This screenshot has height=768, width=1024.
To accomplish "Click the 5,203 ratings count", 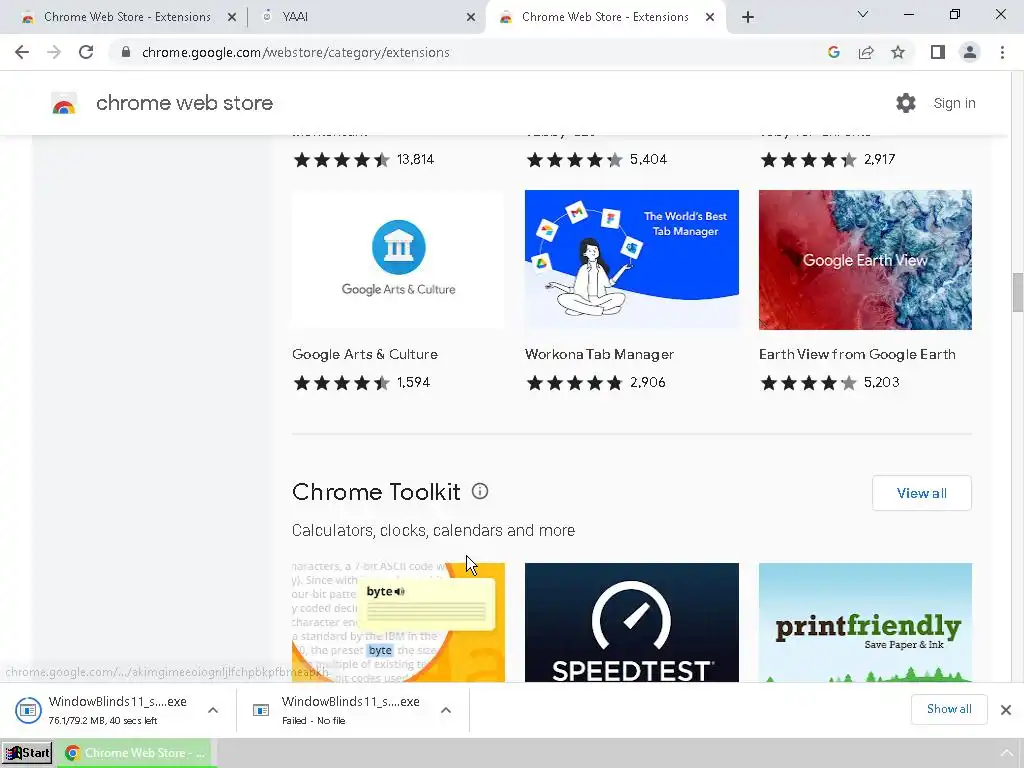I will point(882,382).
